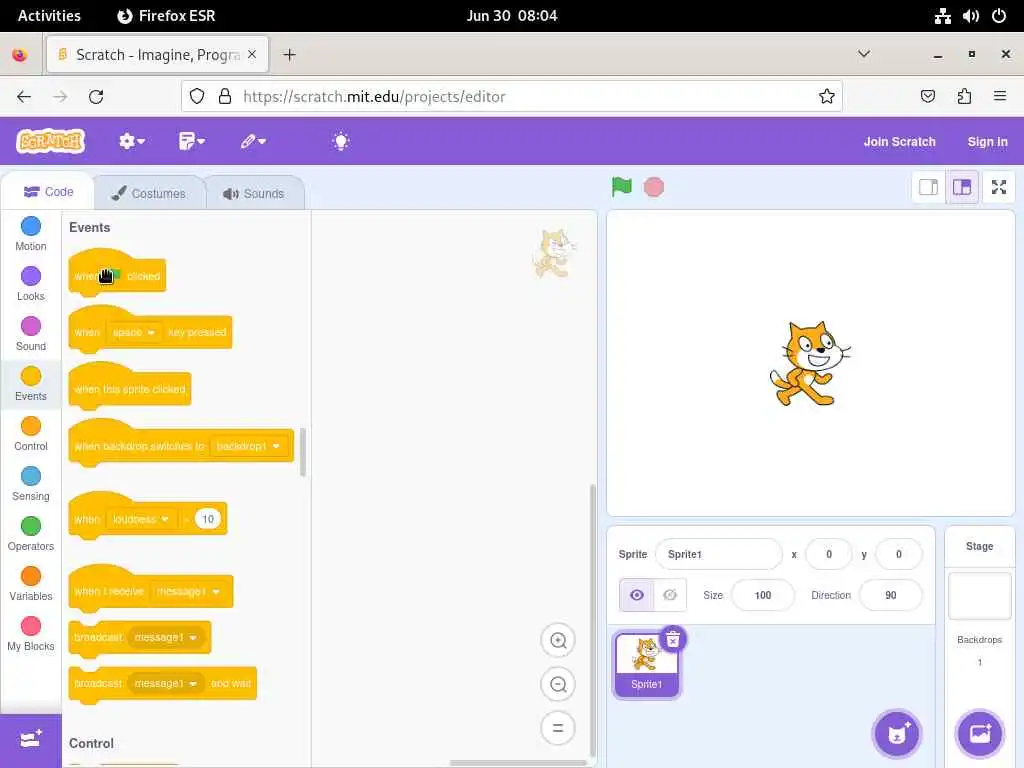Delete Sprite1 with the trash icon
The width and height of the screenshot is (1024, 768).
tap(673, 639)
